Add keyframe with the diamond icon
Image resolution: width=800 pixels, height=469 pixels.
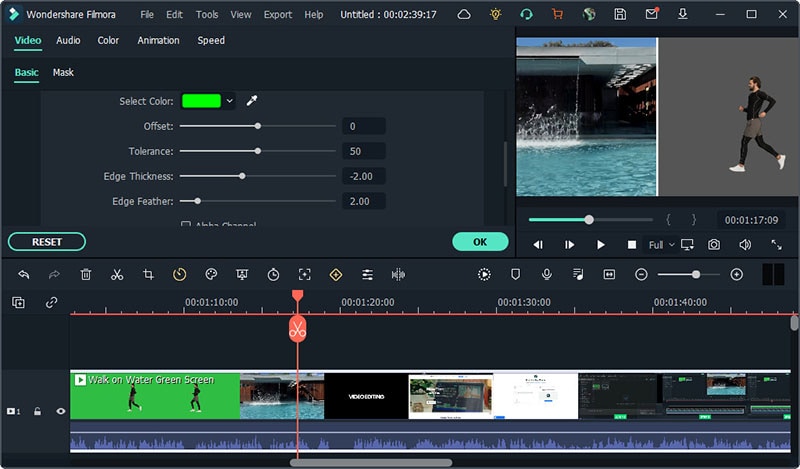(x=336, y=275)
